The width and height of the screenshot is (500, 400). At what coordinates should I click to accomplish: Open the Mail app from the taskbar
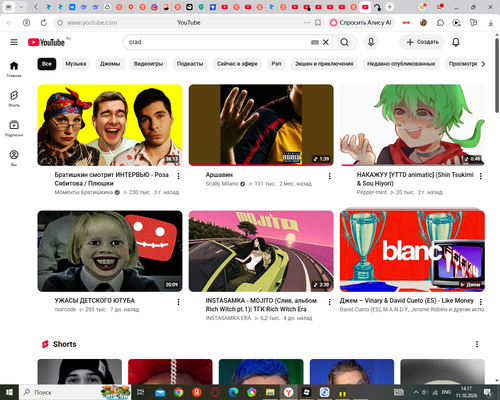click(160, 392)
